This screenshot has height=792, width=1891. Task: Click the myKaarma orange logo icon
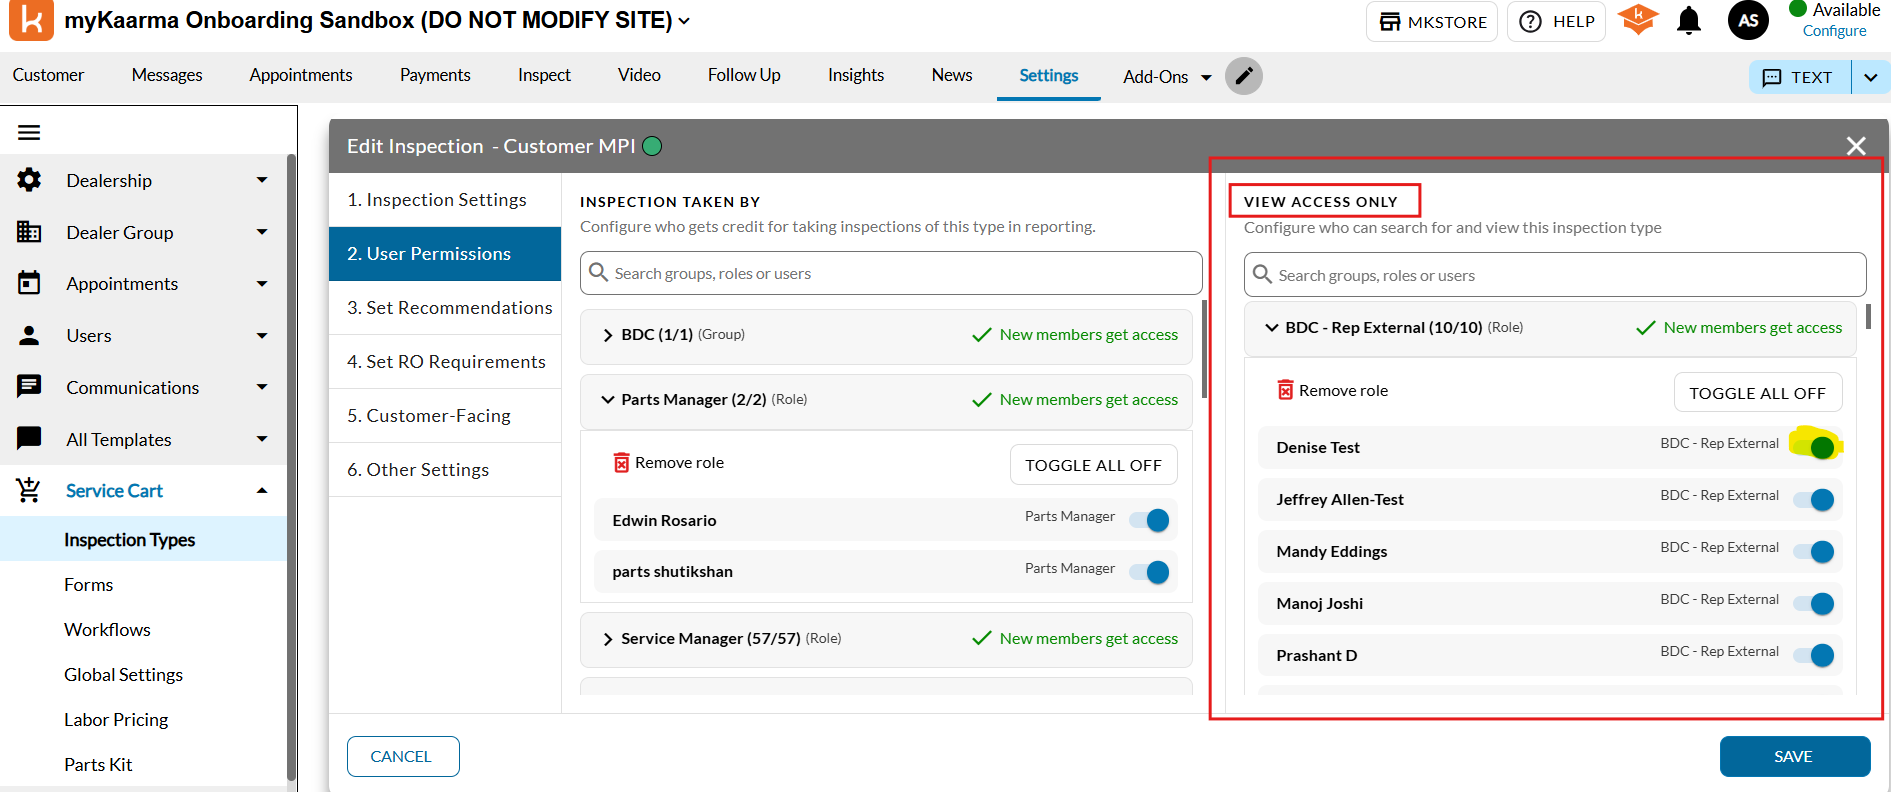[x=31, y=20]
